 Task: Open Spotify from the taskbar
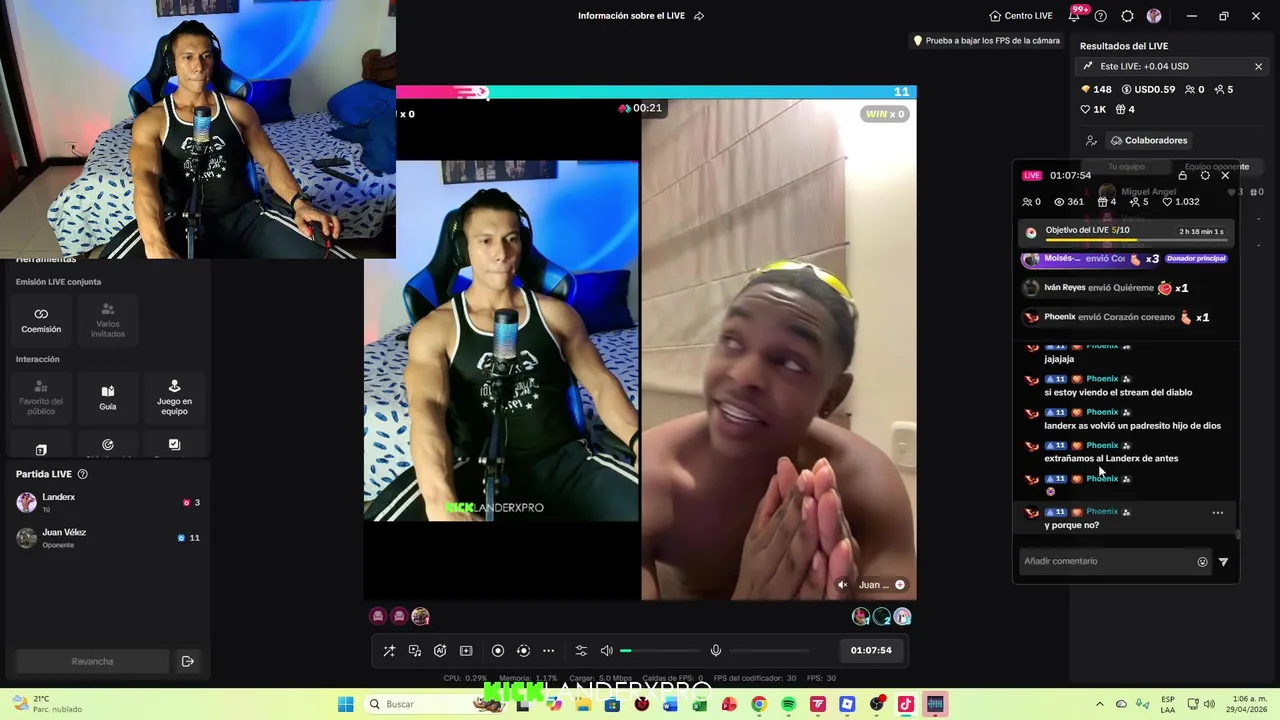pos(788,704)
